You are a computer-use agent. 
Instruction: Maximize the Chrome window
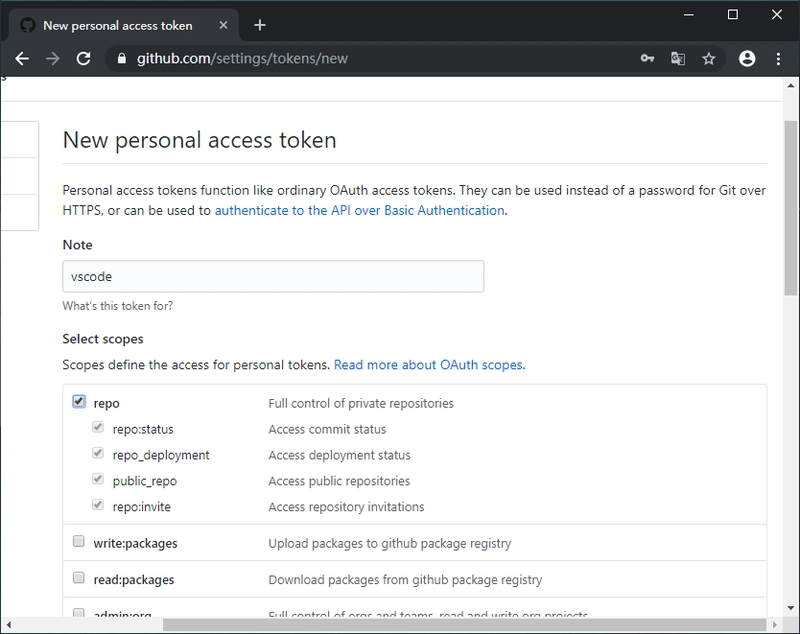pos(733,15)
